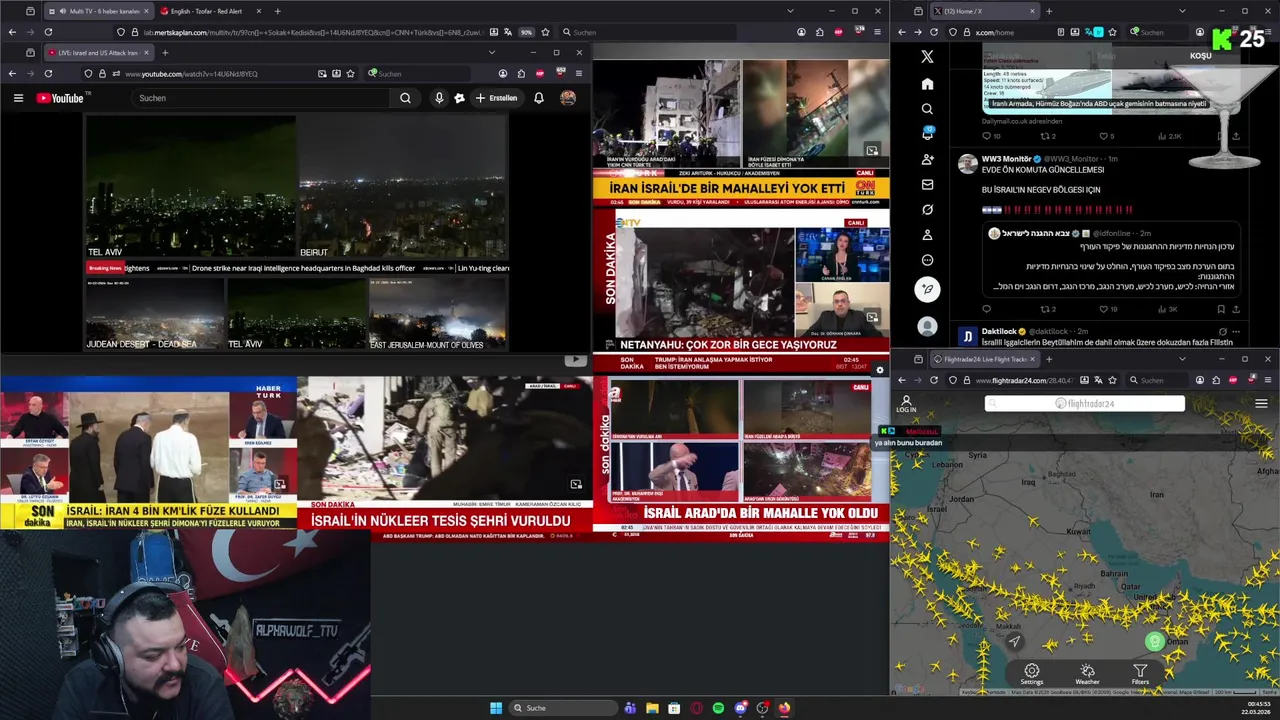Open YouTube notifications bell

point(539,98)
